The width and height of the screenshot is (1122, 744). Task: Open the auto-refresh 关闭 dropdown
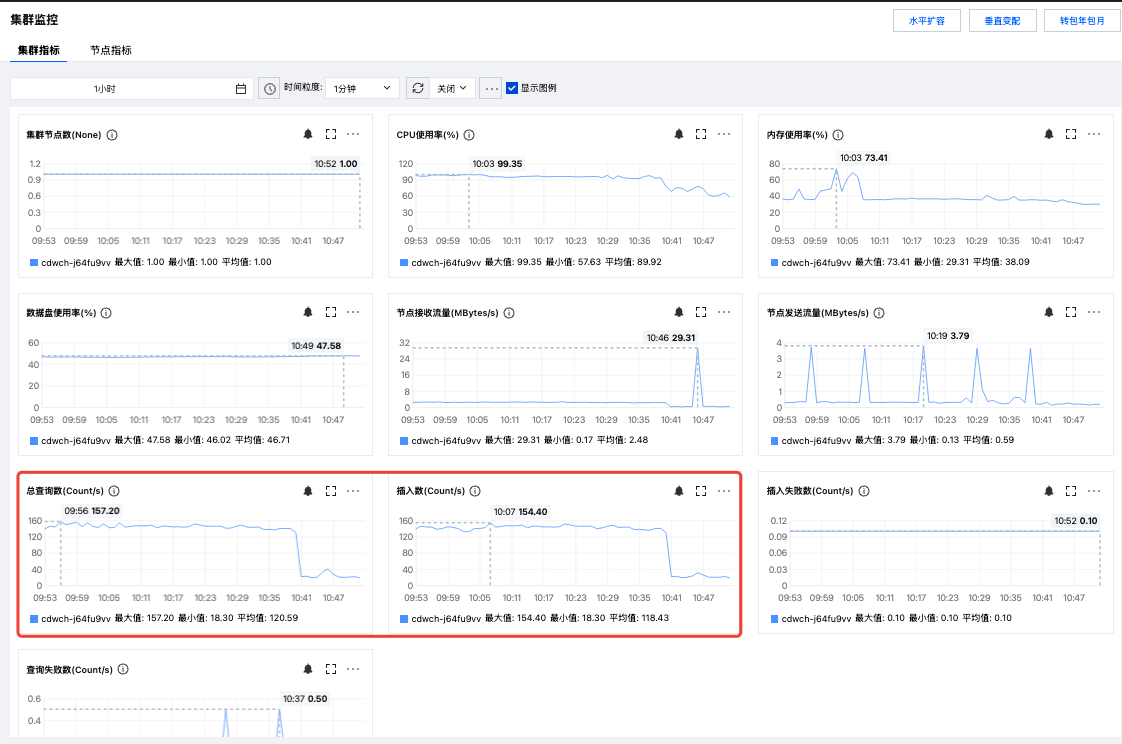pos(452,88)
